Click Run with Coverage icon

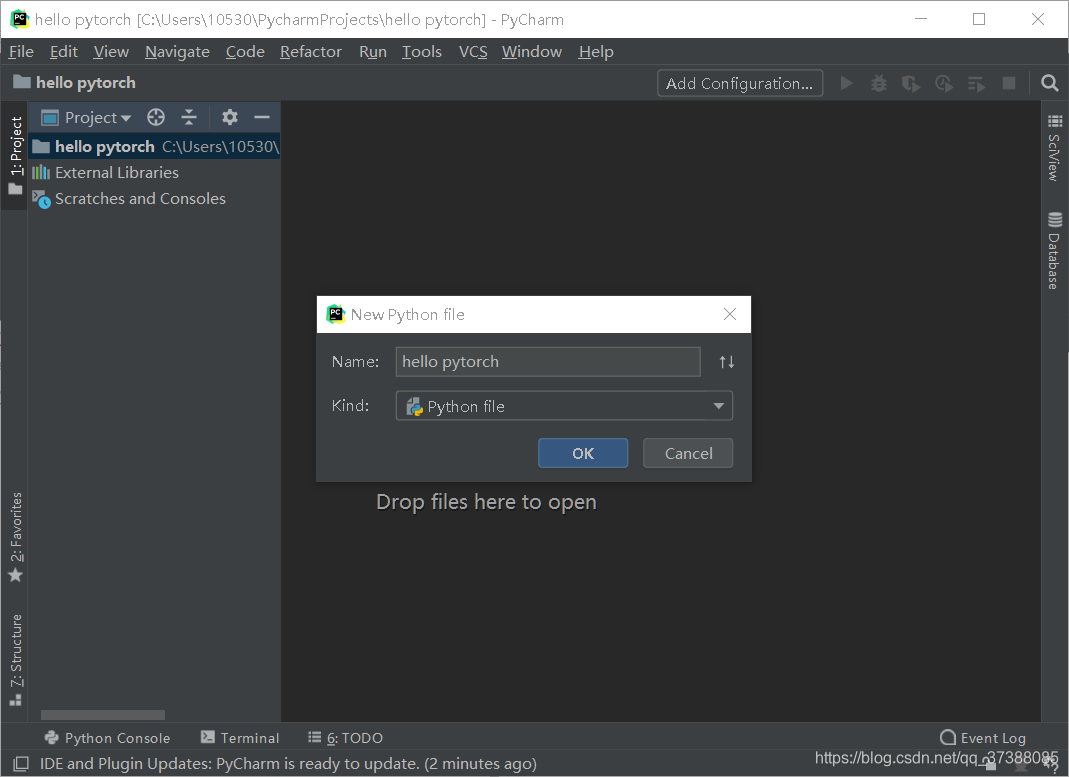[x=911, y=83]
